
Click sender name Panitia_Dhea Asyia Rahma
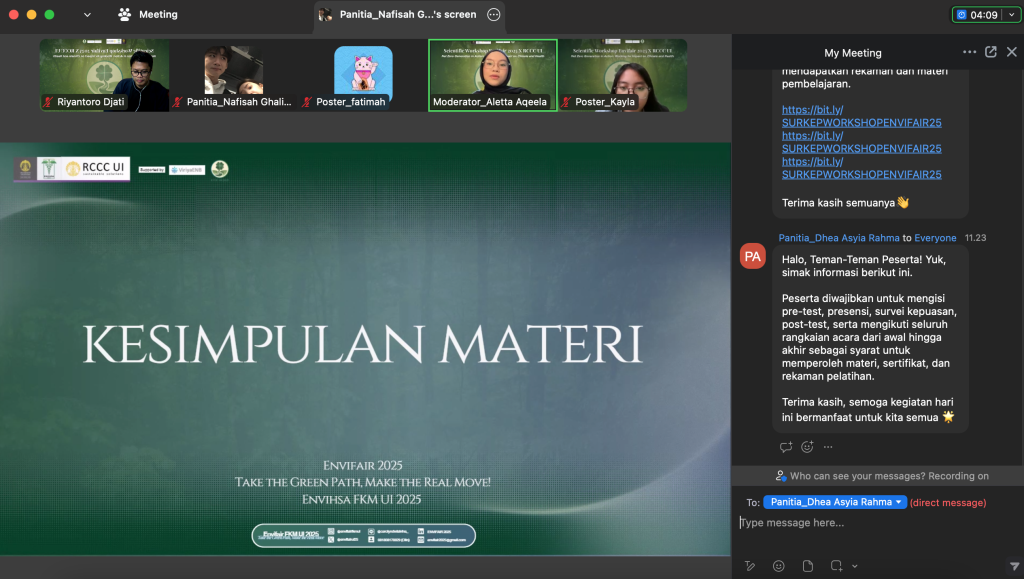pos(838,238)
